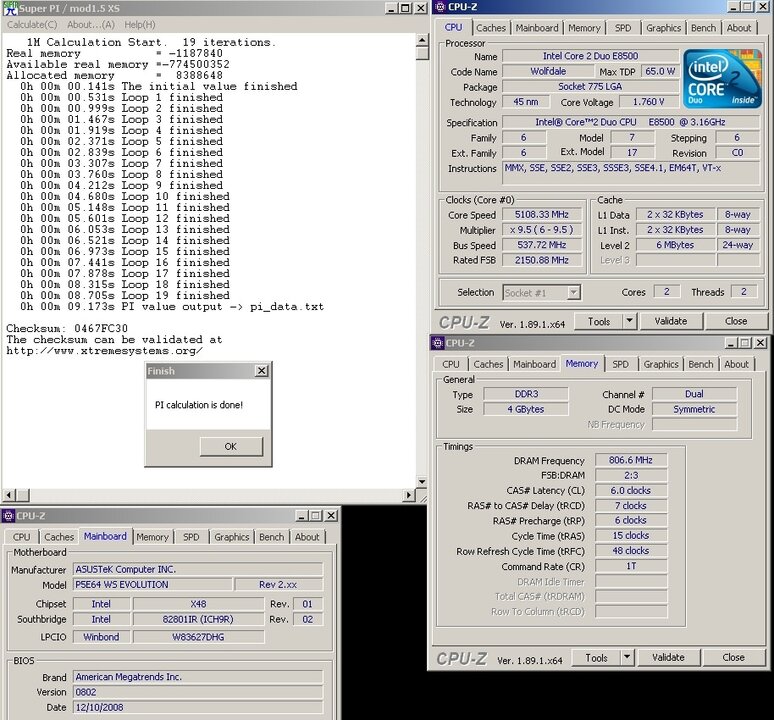The height and width of the screenshot is (720, 774).
Task: Click Command Rate value 1T
Action: click(631, 566)
